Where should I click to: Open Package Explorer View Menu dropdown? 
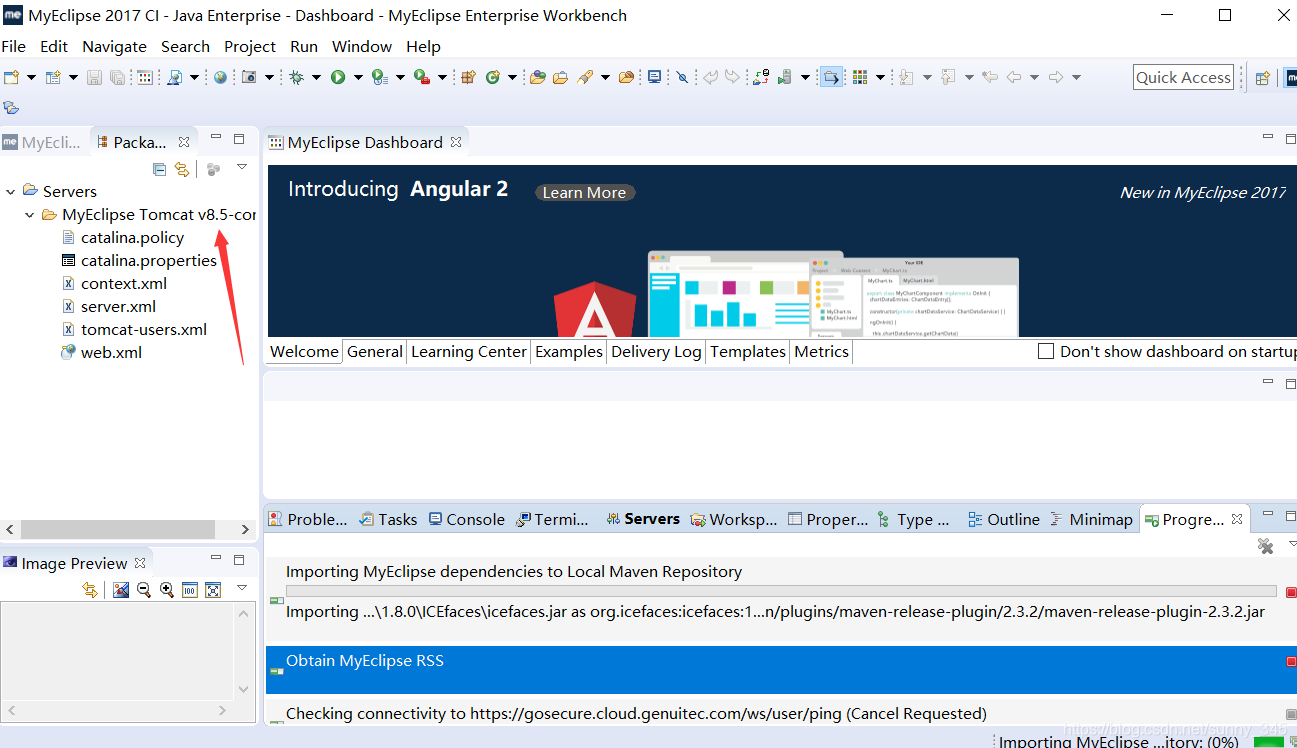241,167
